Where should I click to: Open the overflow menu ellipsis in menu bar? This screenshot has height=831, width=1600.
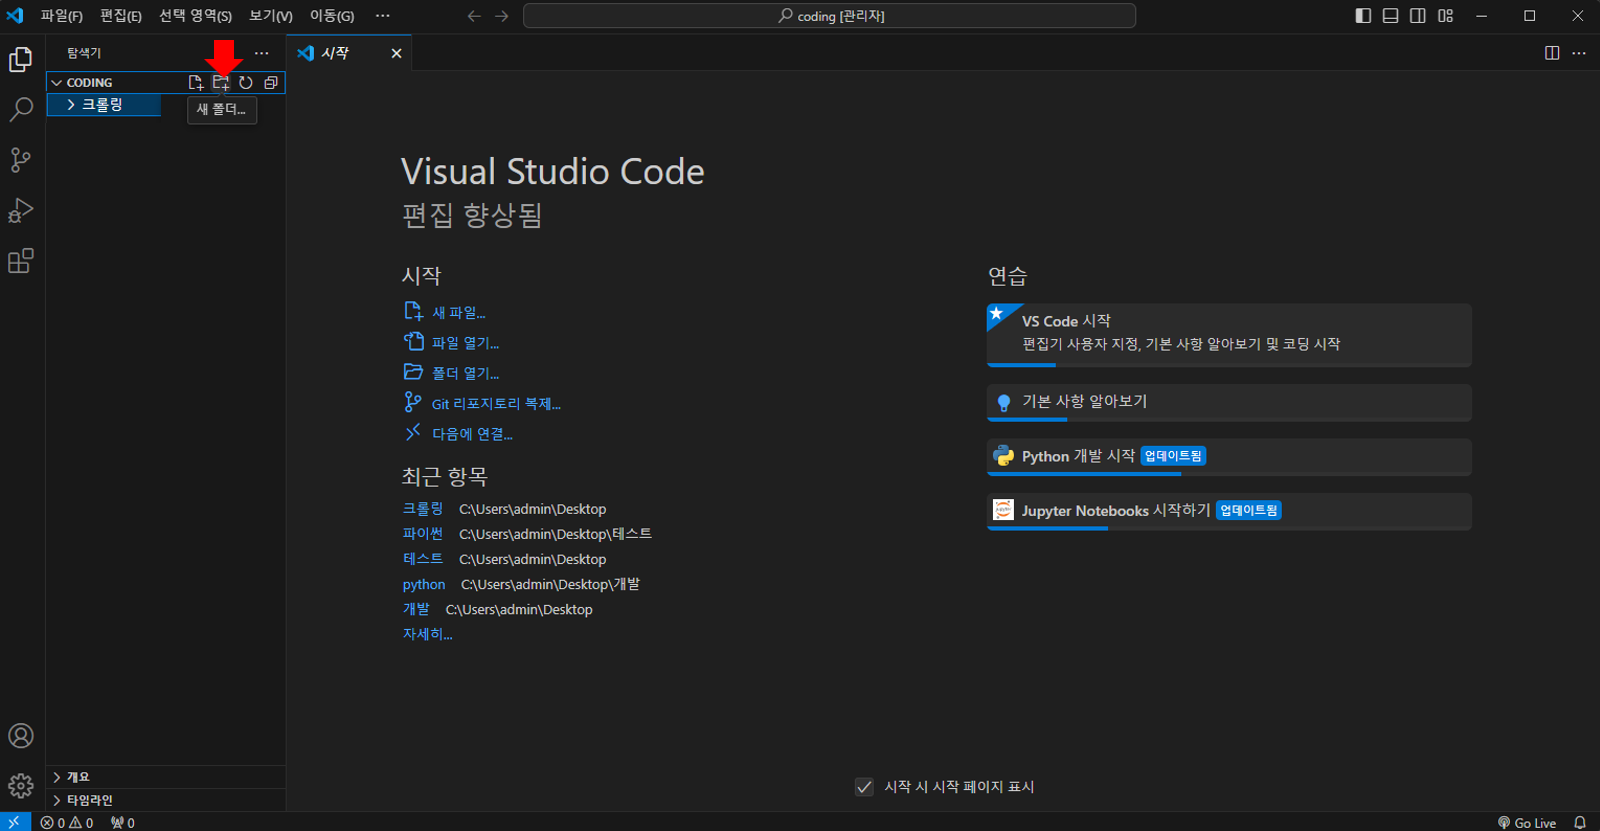(383, 16)
